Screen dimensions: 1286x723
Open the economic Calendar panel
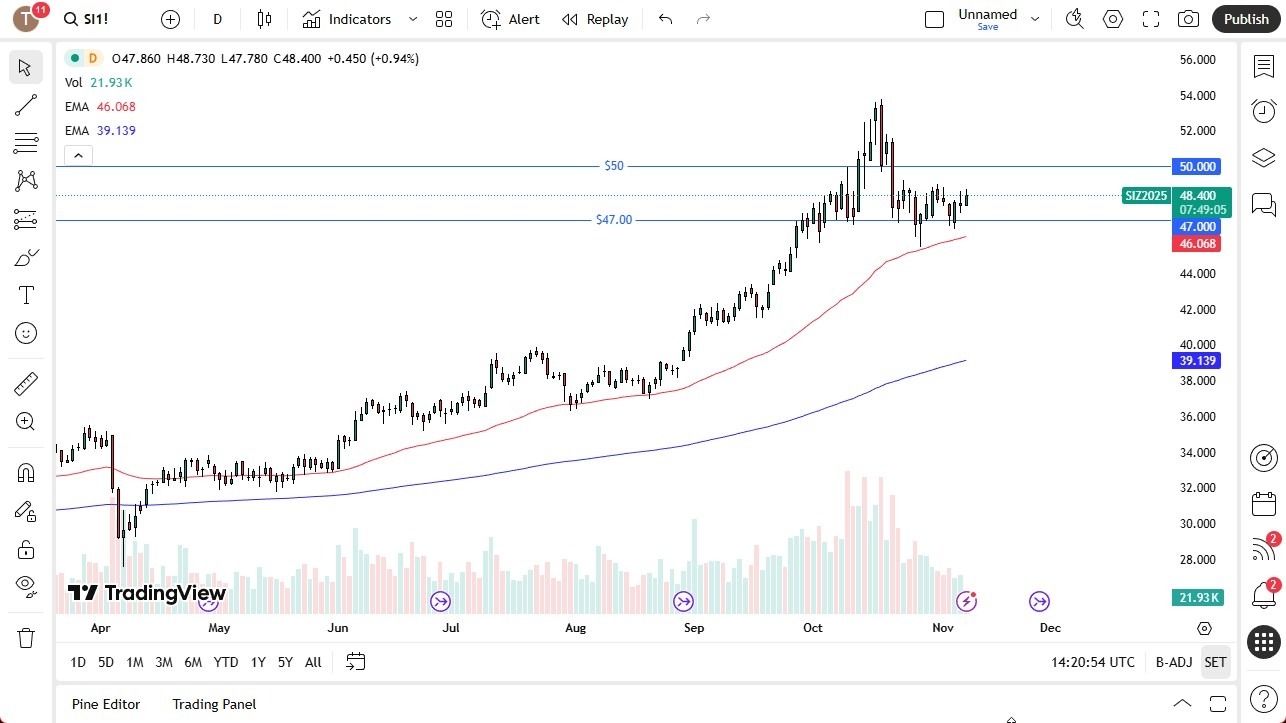point(1262,504)
